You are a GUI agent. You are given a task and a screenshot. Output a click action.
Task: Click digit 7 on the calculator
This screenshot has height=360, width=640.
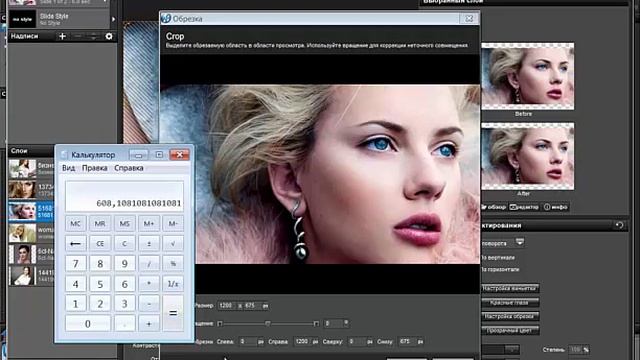76,264
